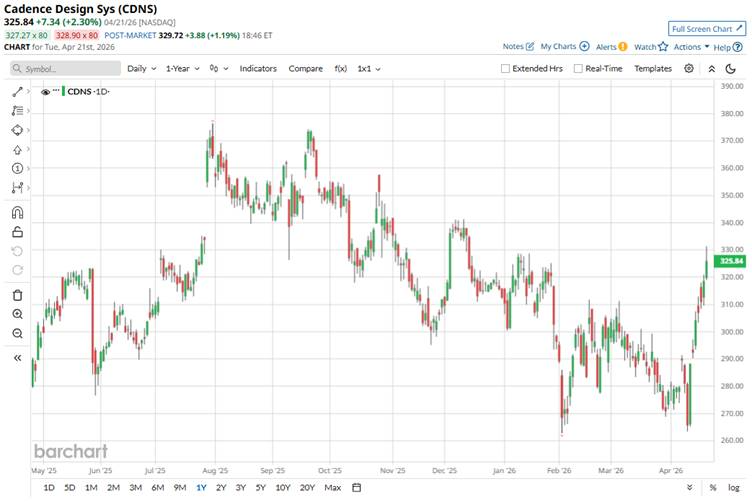Select the 1D range tab

coord(49,488)
